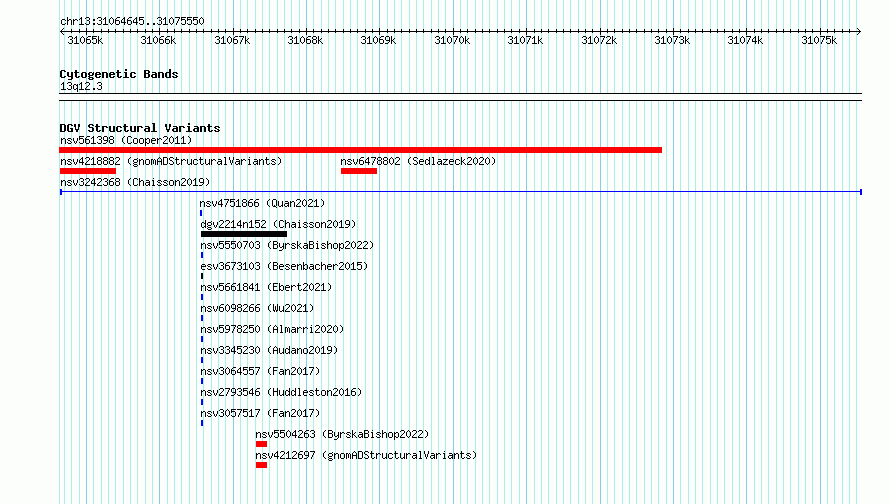
Task: Open dgv2214n152 (Chaisson2019) variant label
Action: (278, 224)
